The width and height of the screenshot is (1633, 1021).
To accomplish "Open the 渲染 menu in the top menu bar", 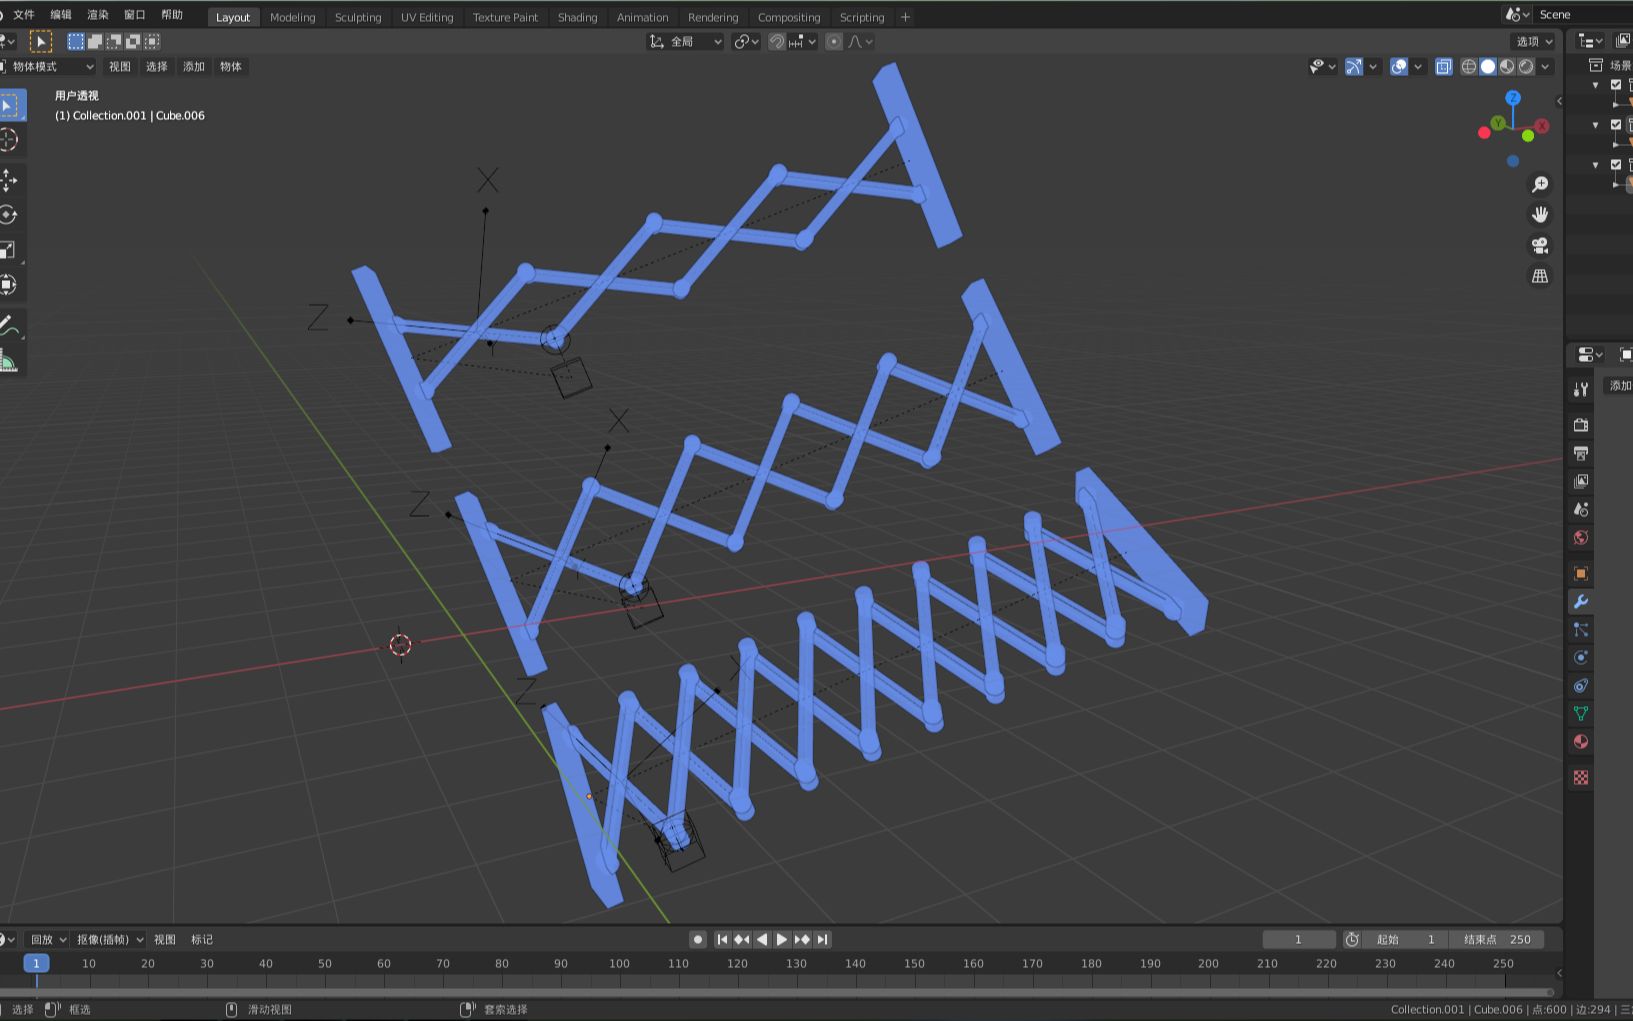I will coord(96,14).
